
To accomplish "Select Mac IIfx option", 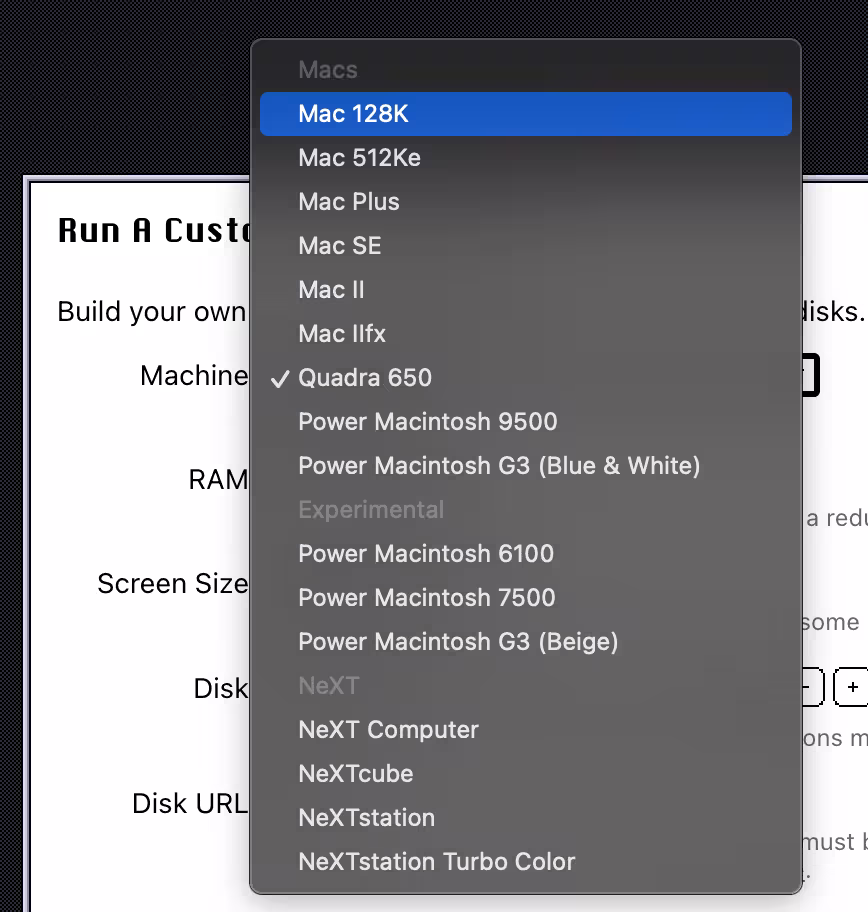I will coord(525,334).
